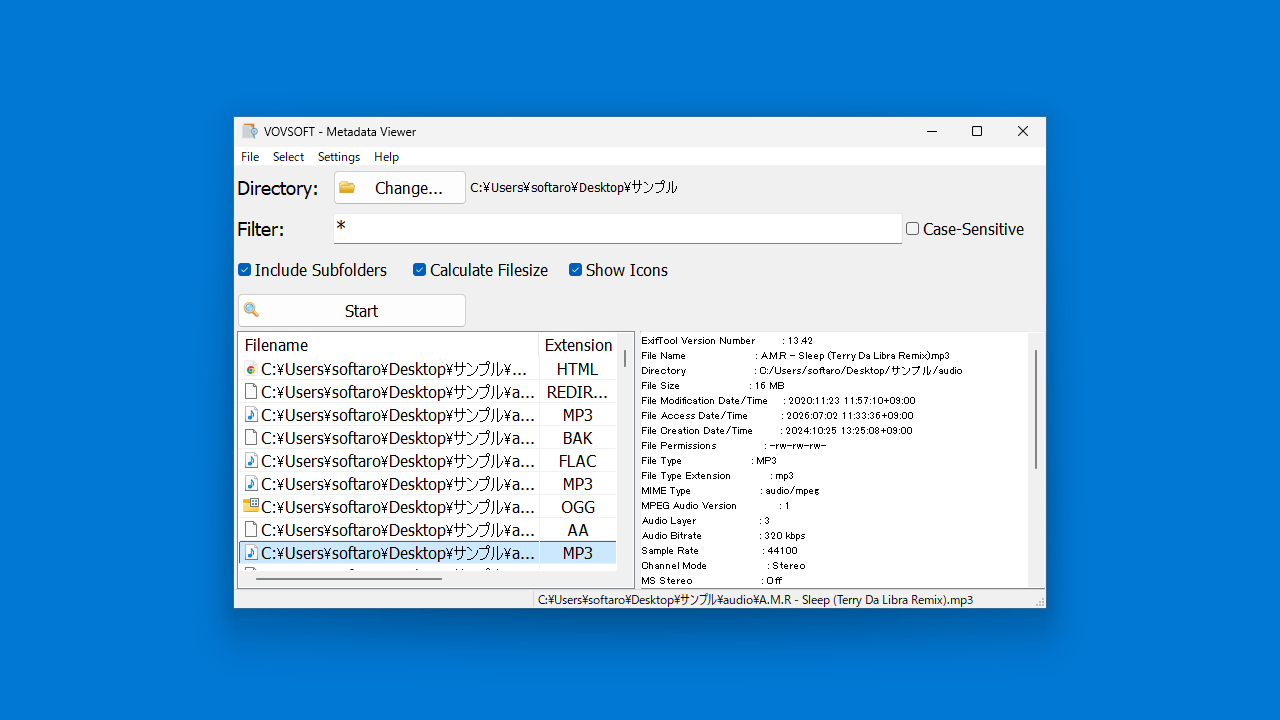1280x720 pixels.
Task: Open the Help menu
Action: [386, 157]
